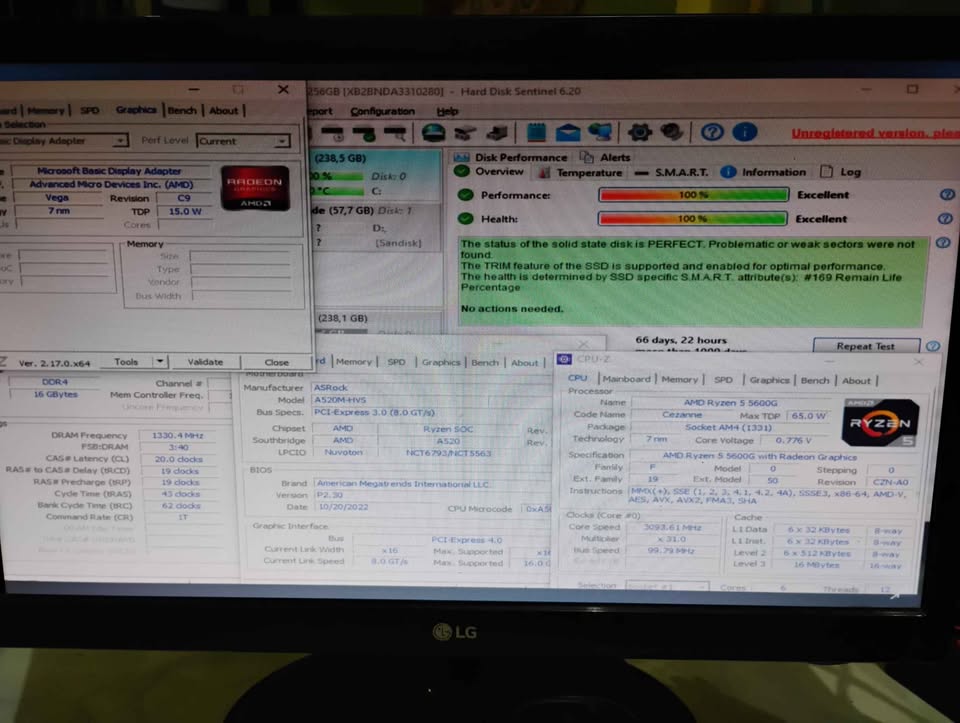Click the dark dome-shaped icon after the disk icons

pyautogui.click(x=433, y=132)
